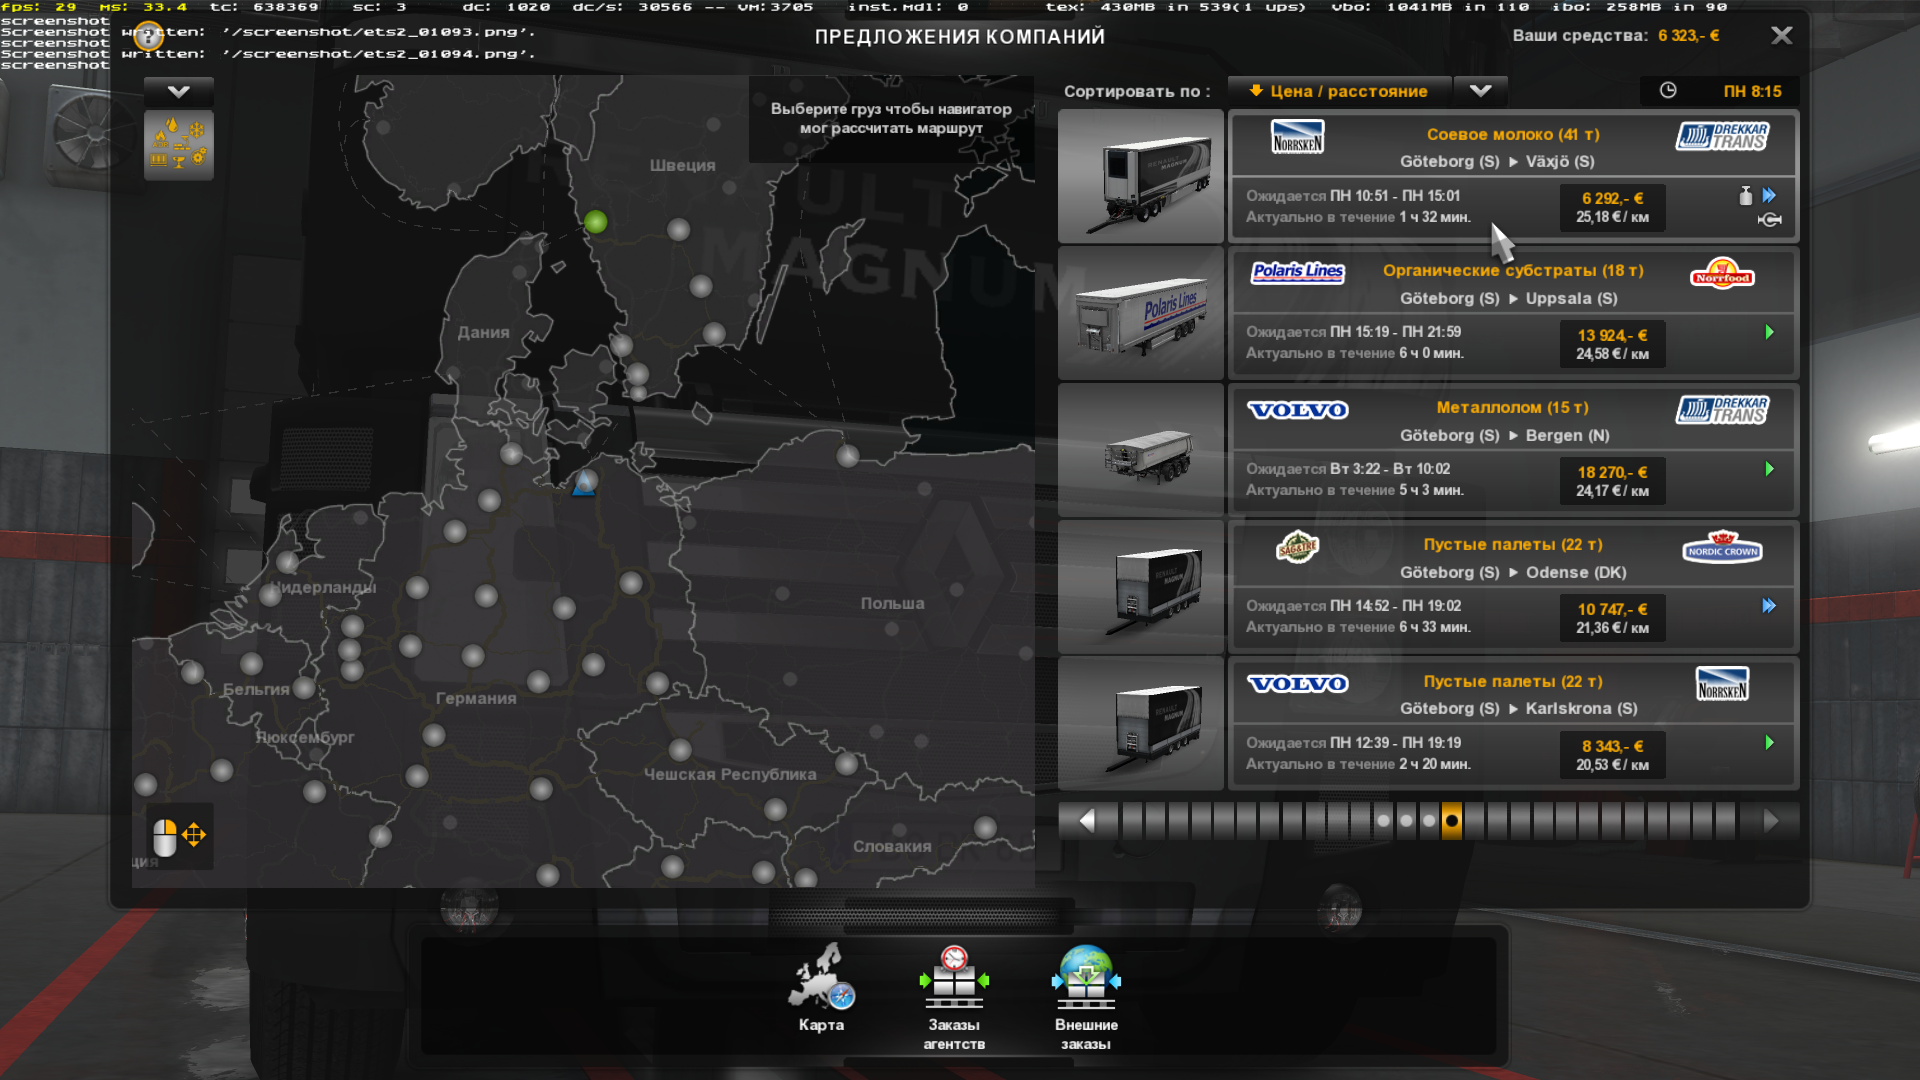Click the Odense palettes trailer thumbnail
The height and width of the screenshot is (1080, 1920).
1141,587
